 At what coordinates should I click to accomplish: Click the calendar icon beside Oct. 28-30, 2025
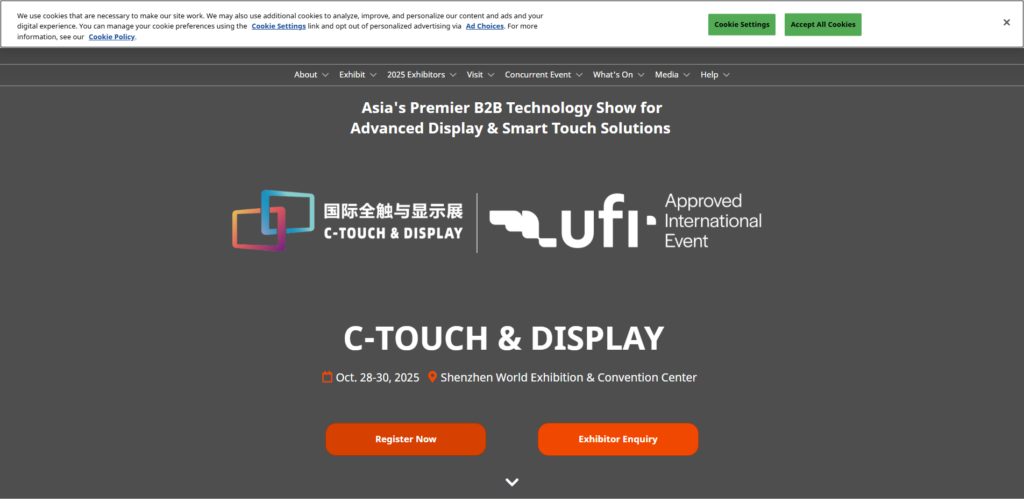(327, 377)
